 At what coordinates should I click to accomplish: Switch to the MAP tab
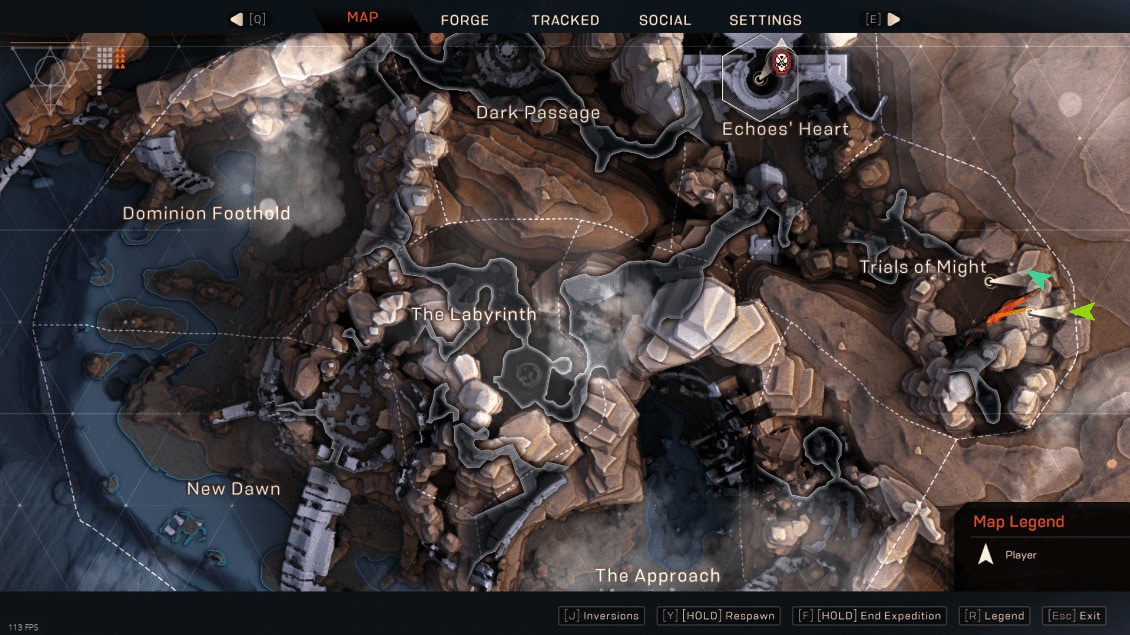point(362,17)
